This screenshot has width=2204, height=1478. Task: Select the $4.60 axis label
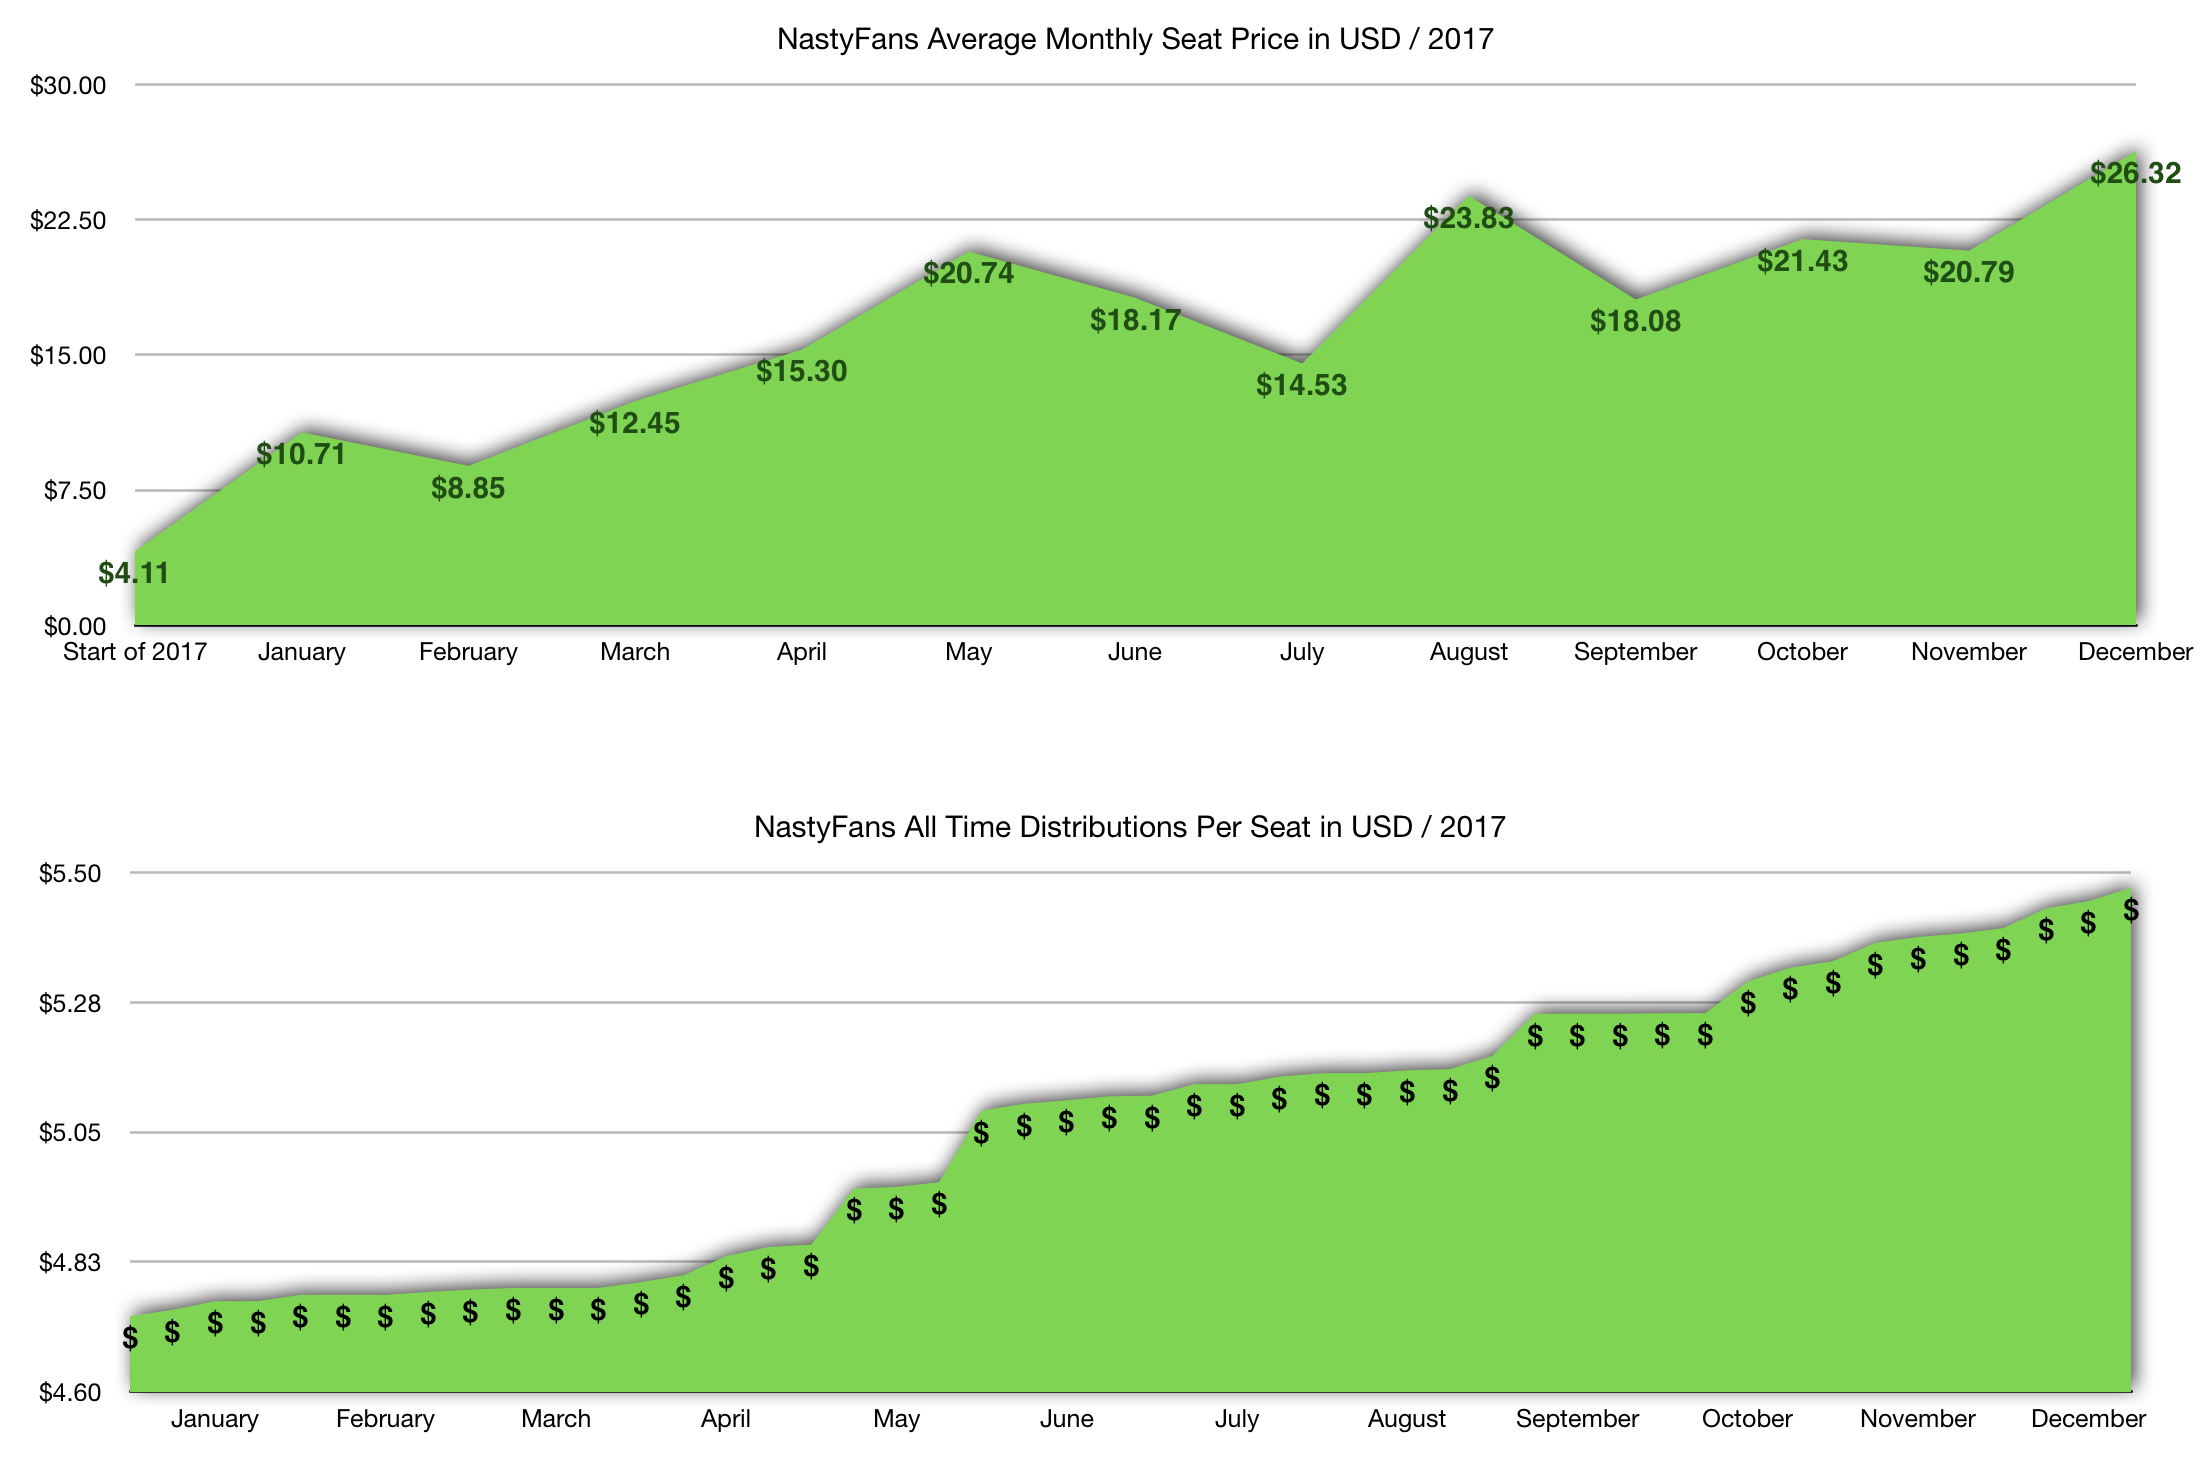point(69,1393)
